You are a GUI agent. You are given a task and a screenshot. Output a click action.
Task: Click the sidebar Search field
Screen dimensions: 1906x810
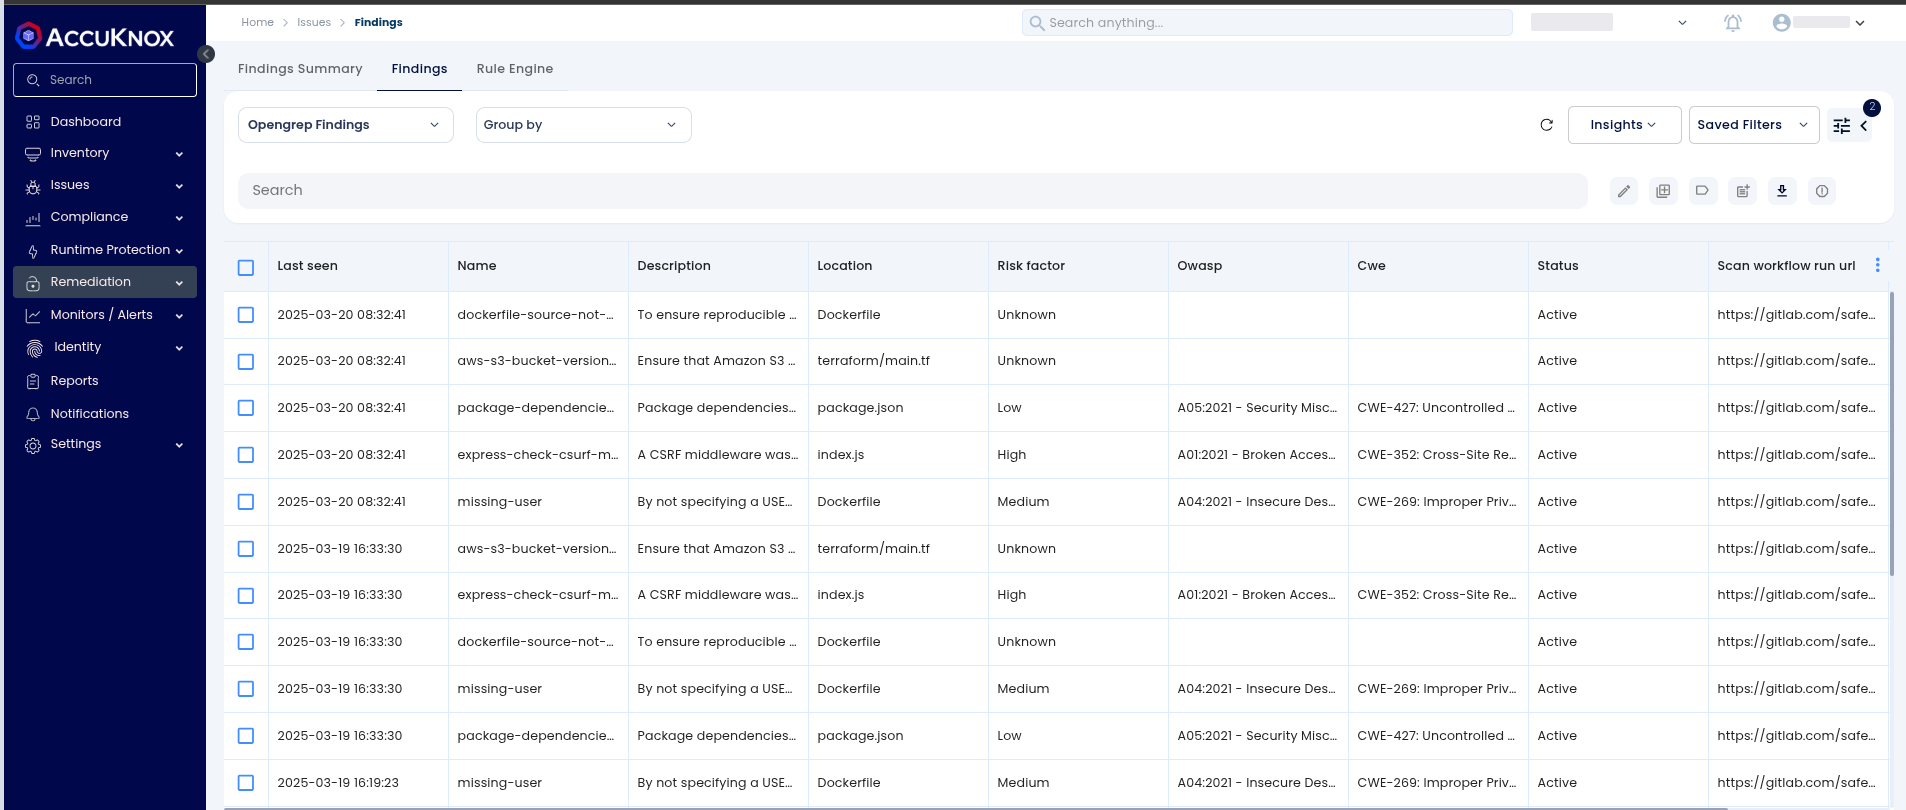[x=105, y=80]
